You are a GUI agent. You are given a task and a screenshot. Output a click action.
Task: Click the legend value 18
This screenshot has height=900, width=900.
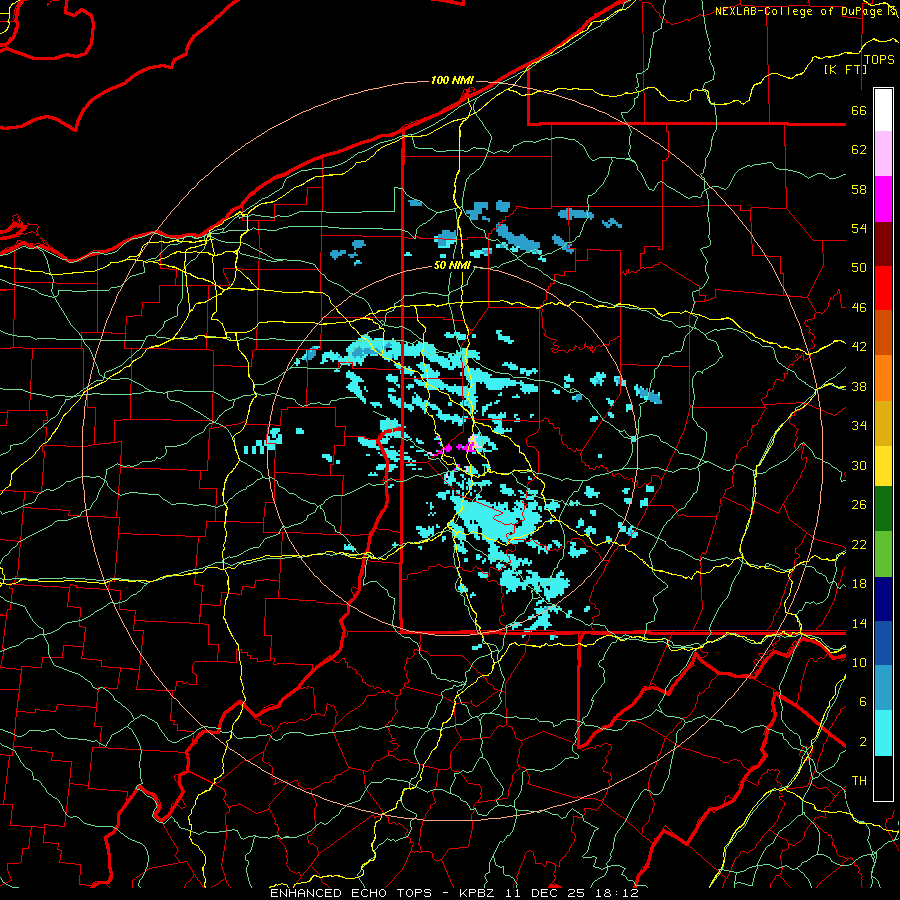click(x=859, y=584)
